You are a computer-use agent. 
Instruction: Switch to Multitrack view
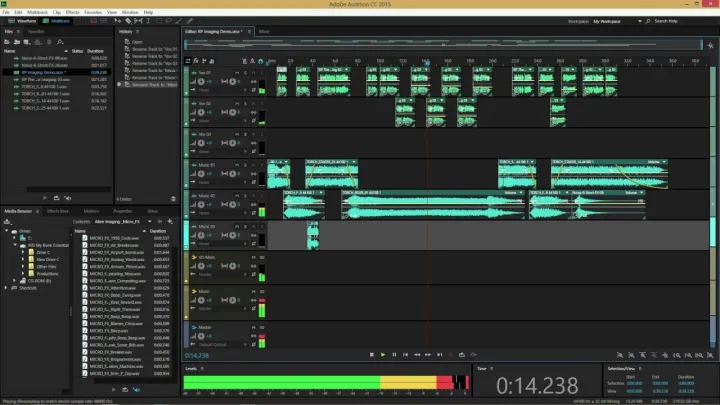(56, 21)
